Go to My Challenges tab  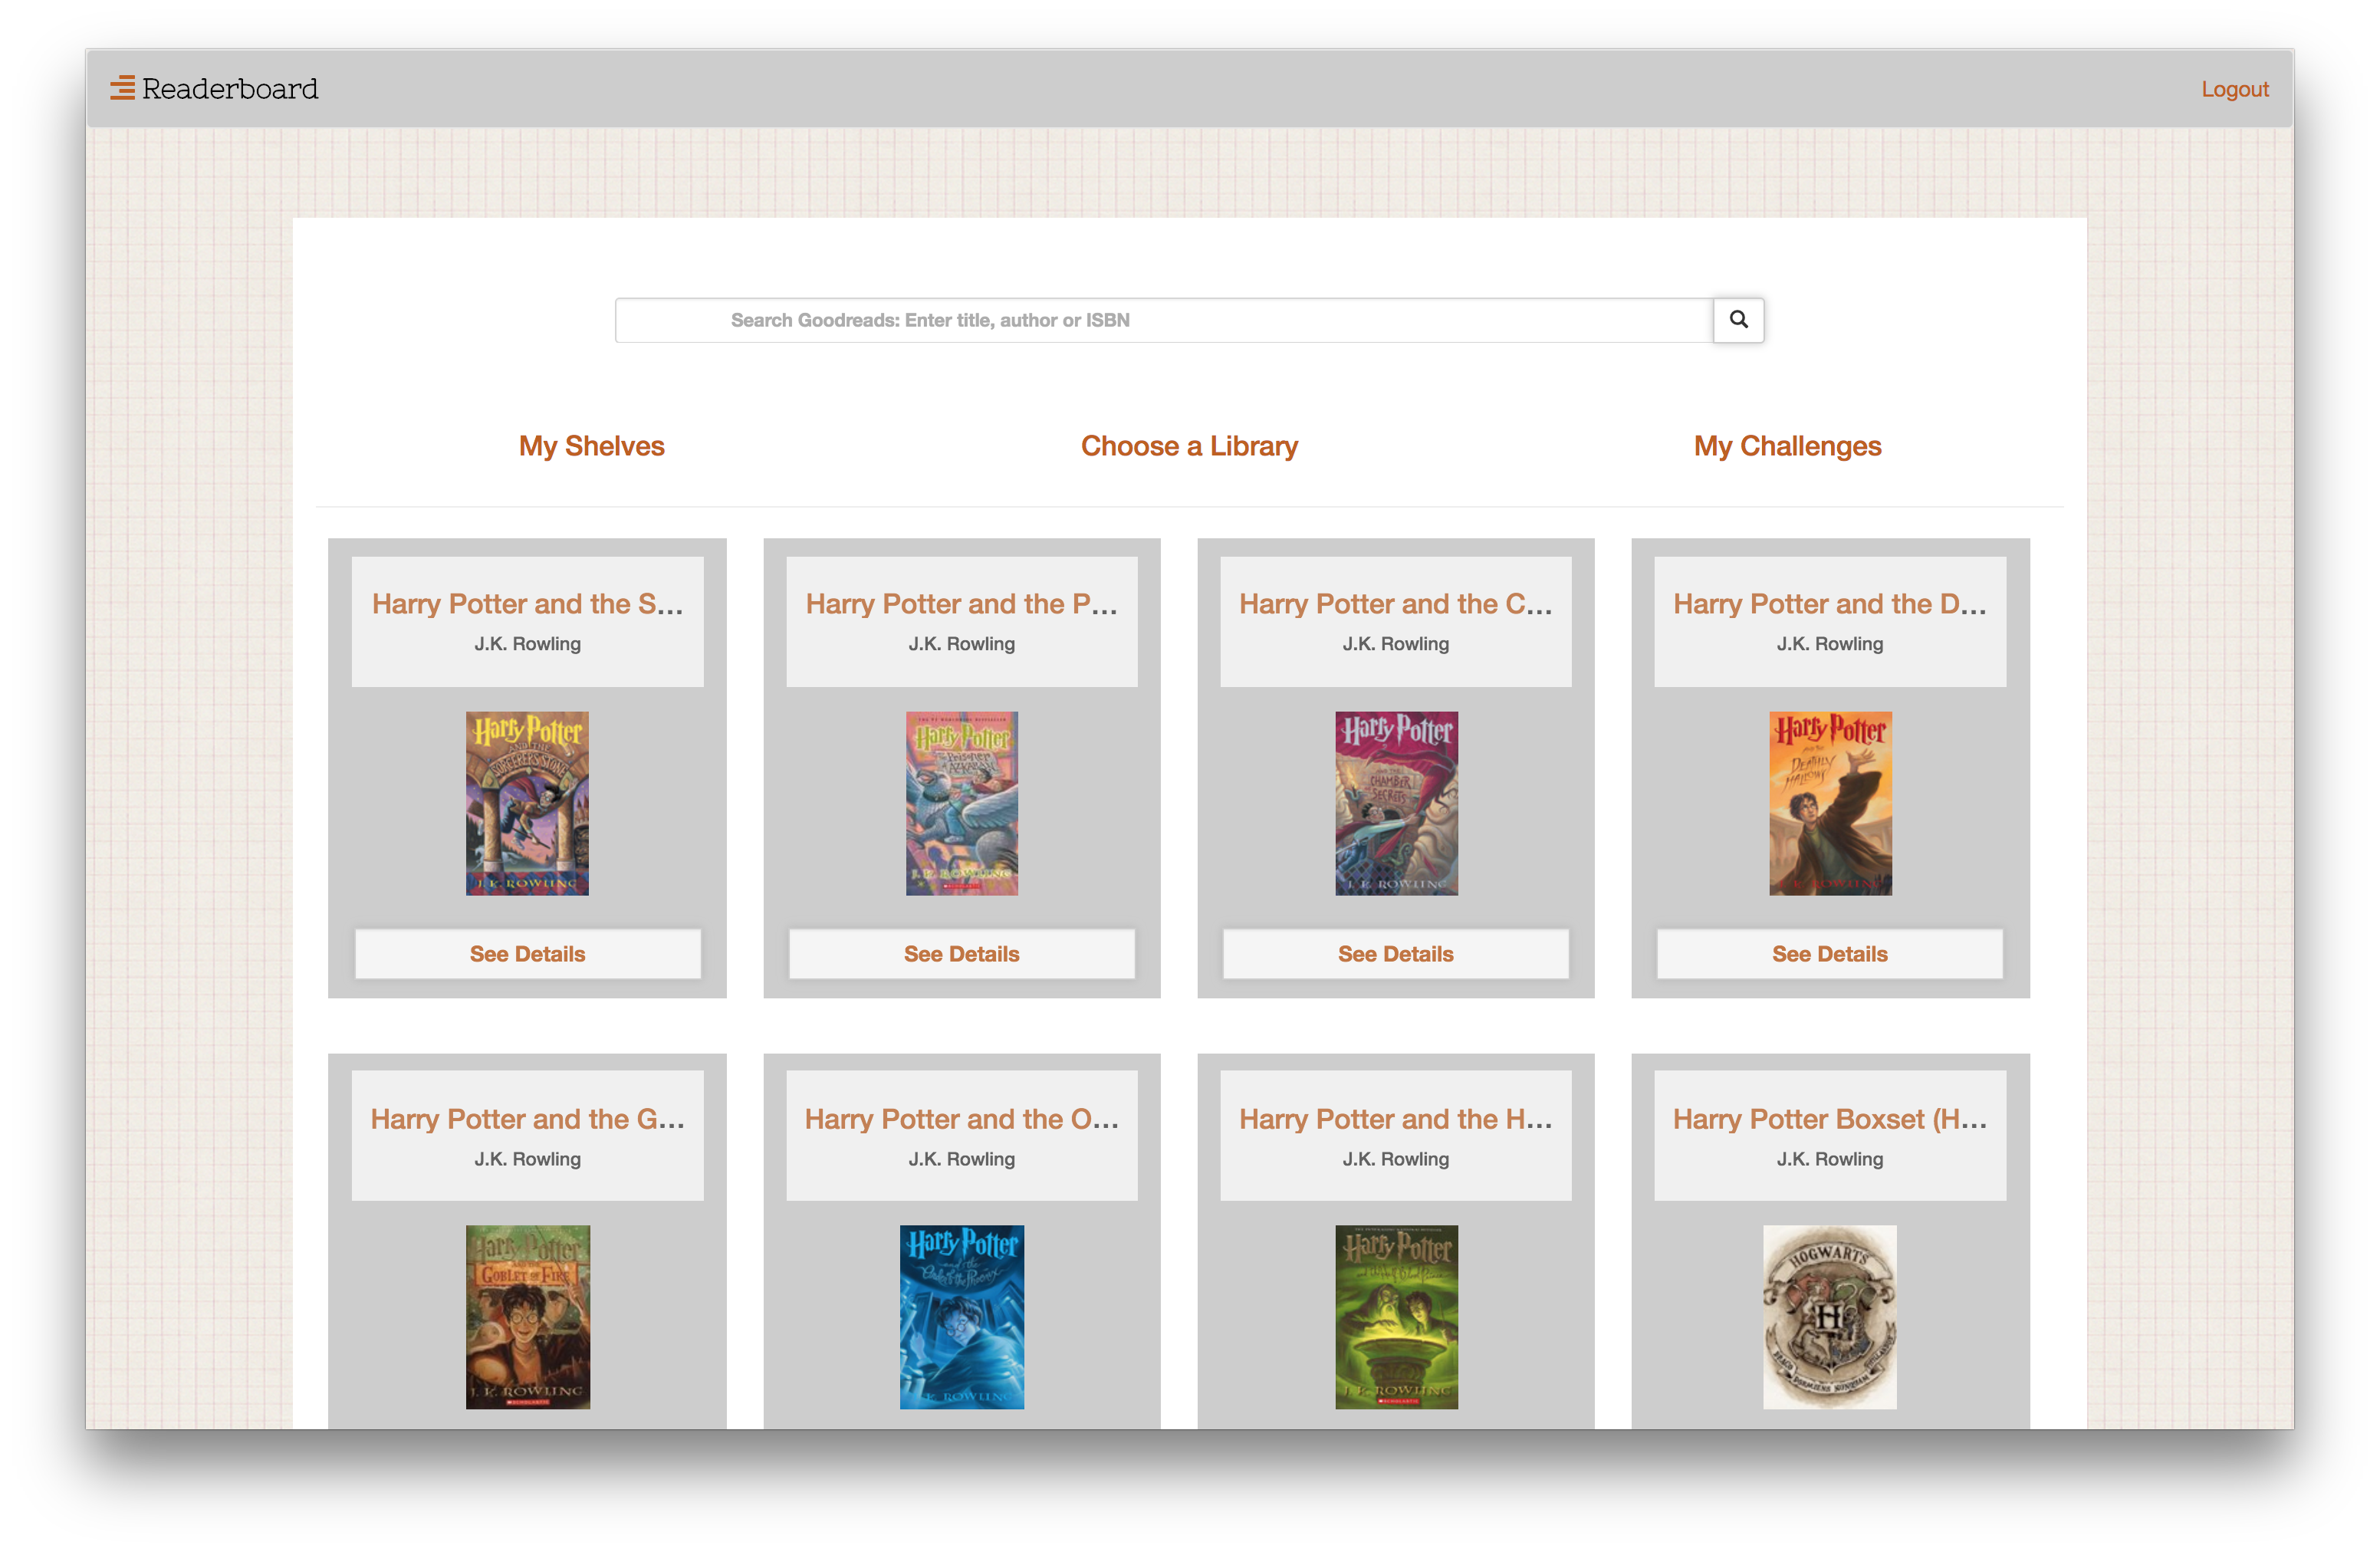1787,446
